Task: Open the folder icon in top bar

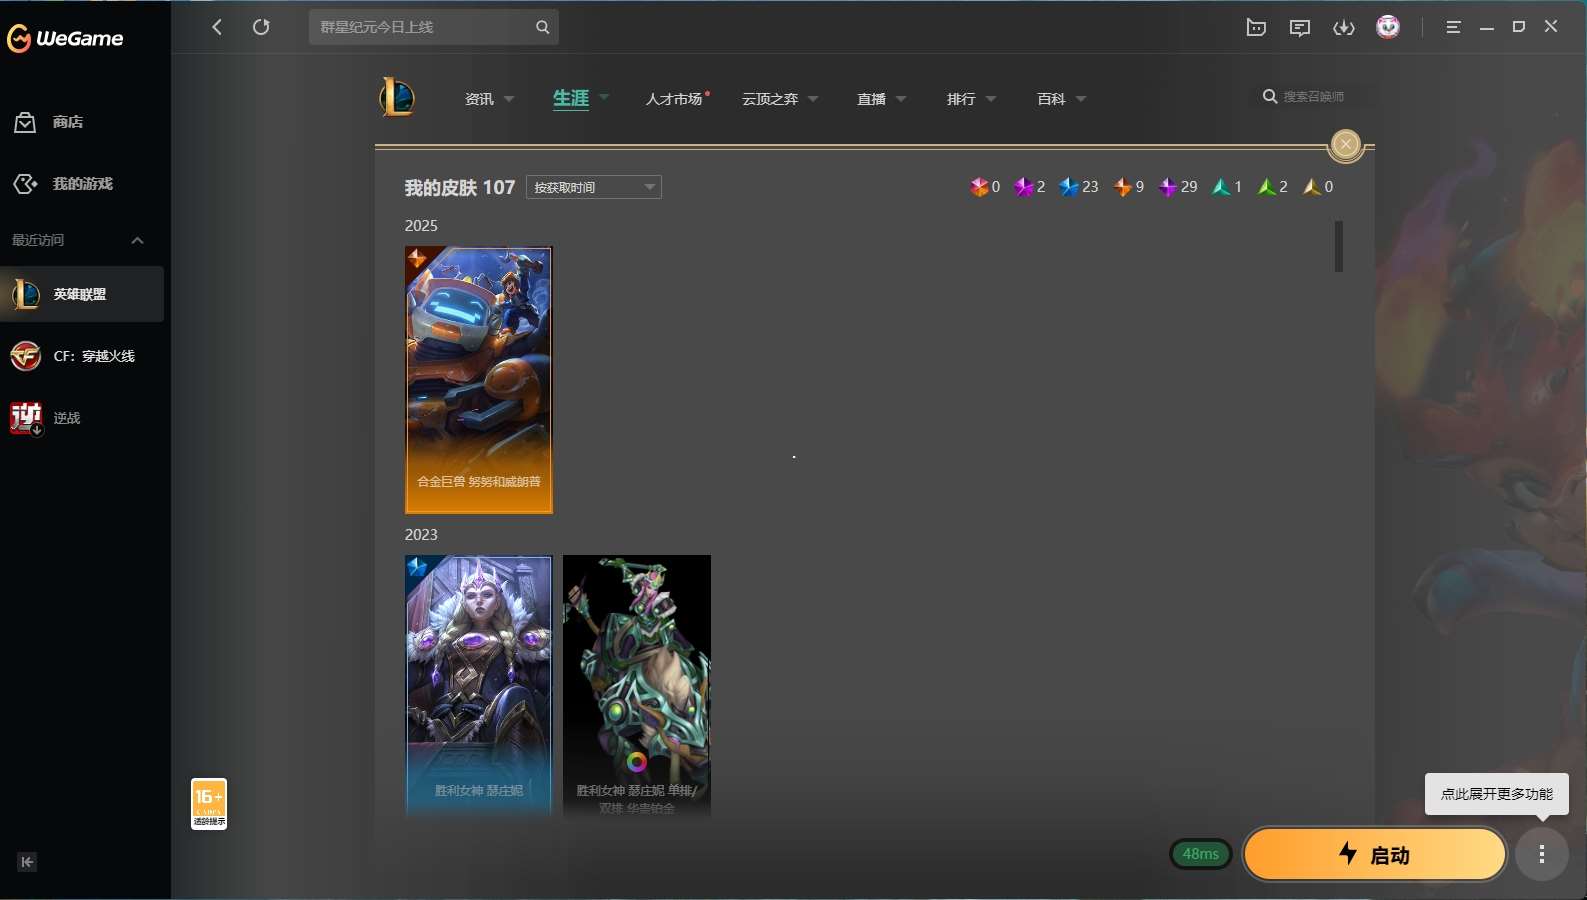Action: [1256, 27]
